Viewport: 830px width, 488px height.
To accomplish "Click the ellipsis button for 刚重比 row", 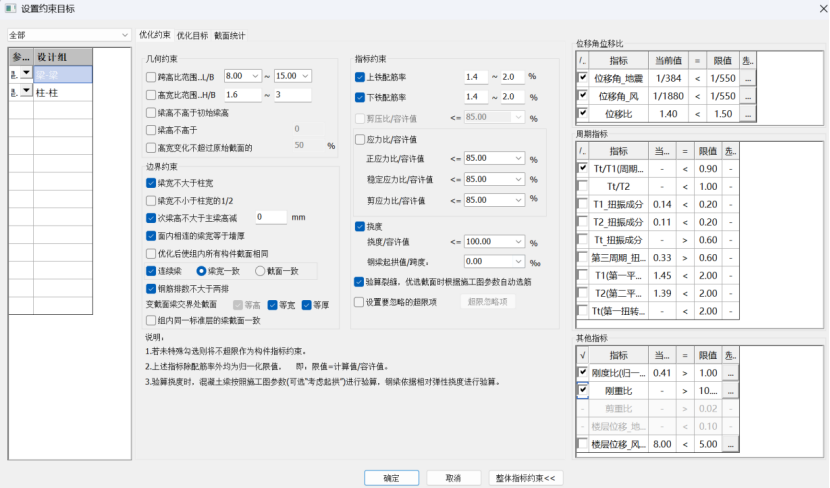I will 729,391.
